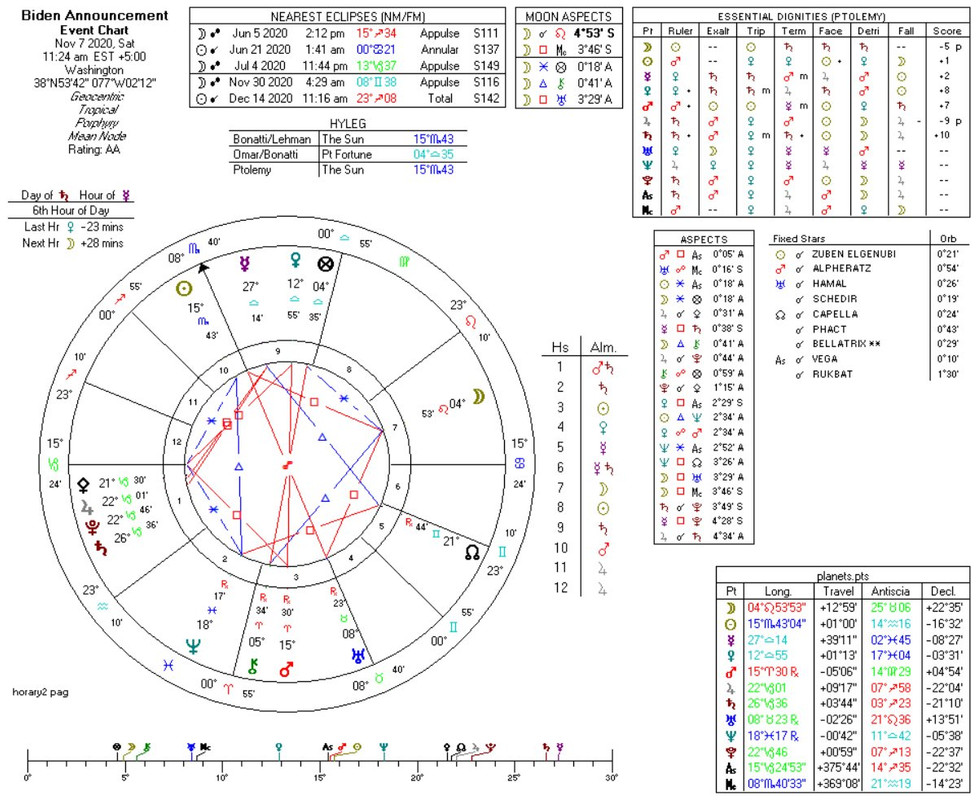Click the 'horary2 pag' page label
Viewport: 978px width, 800px height.
(41, 692)
